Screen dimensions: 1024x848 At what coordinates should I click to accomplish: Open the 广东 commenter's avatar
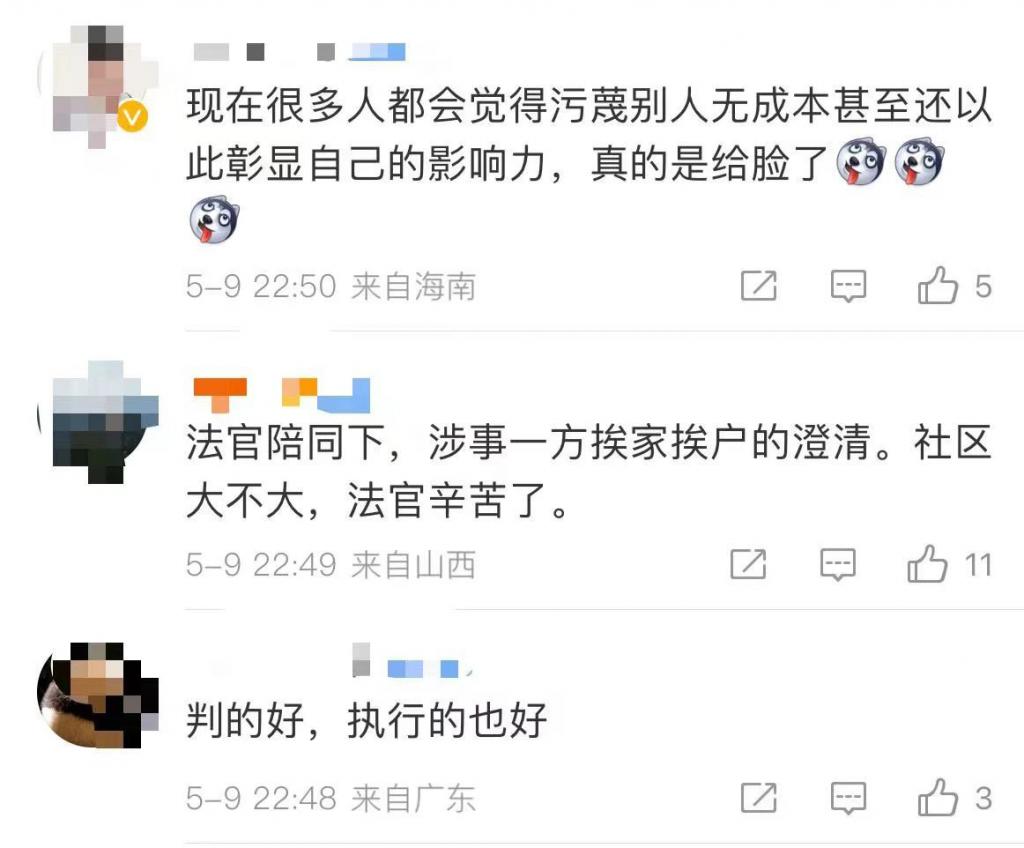(x=98, y=696)
